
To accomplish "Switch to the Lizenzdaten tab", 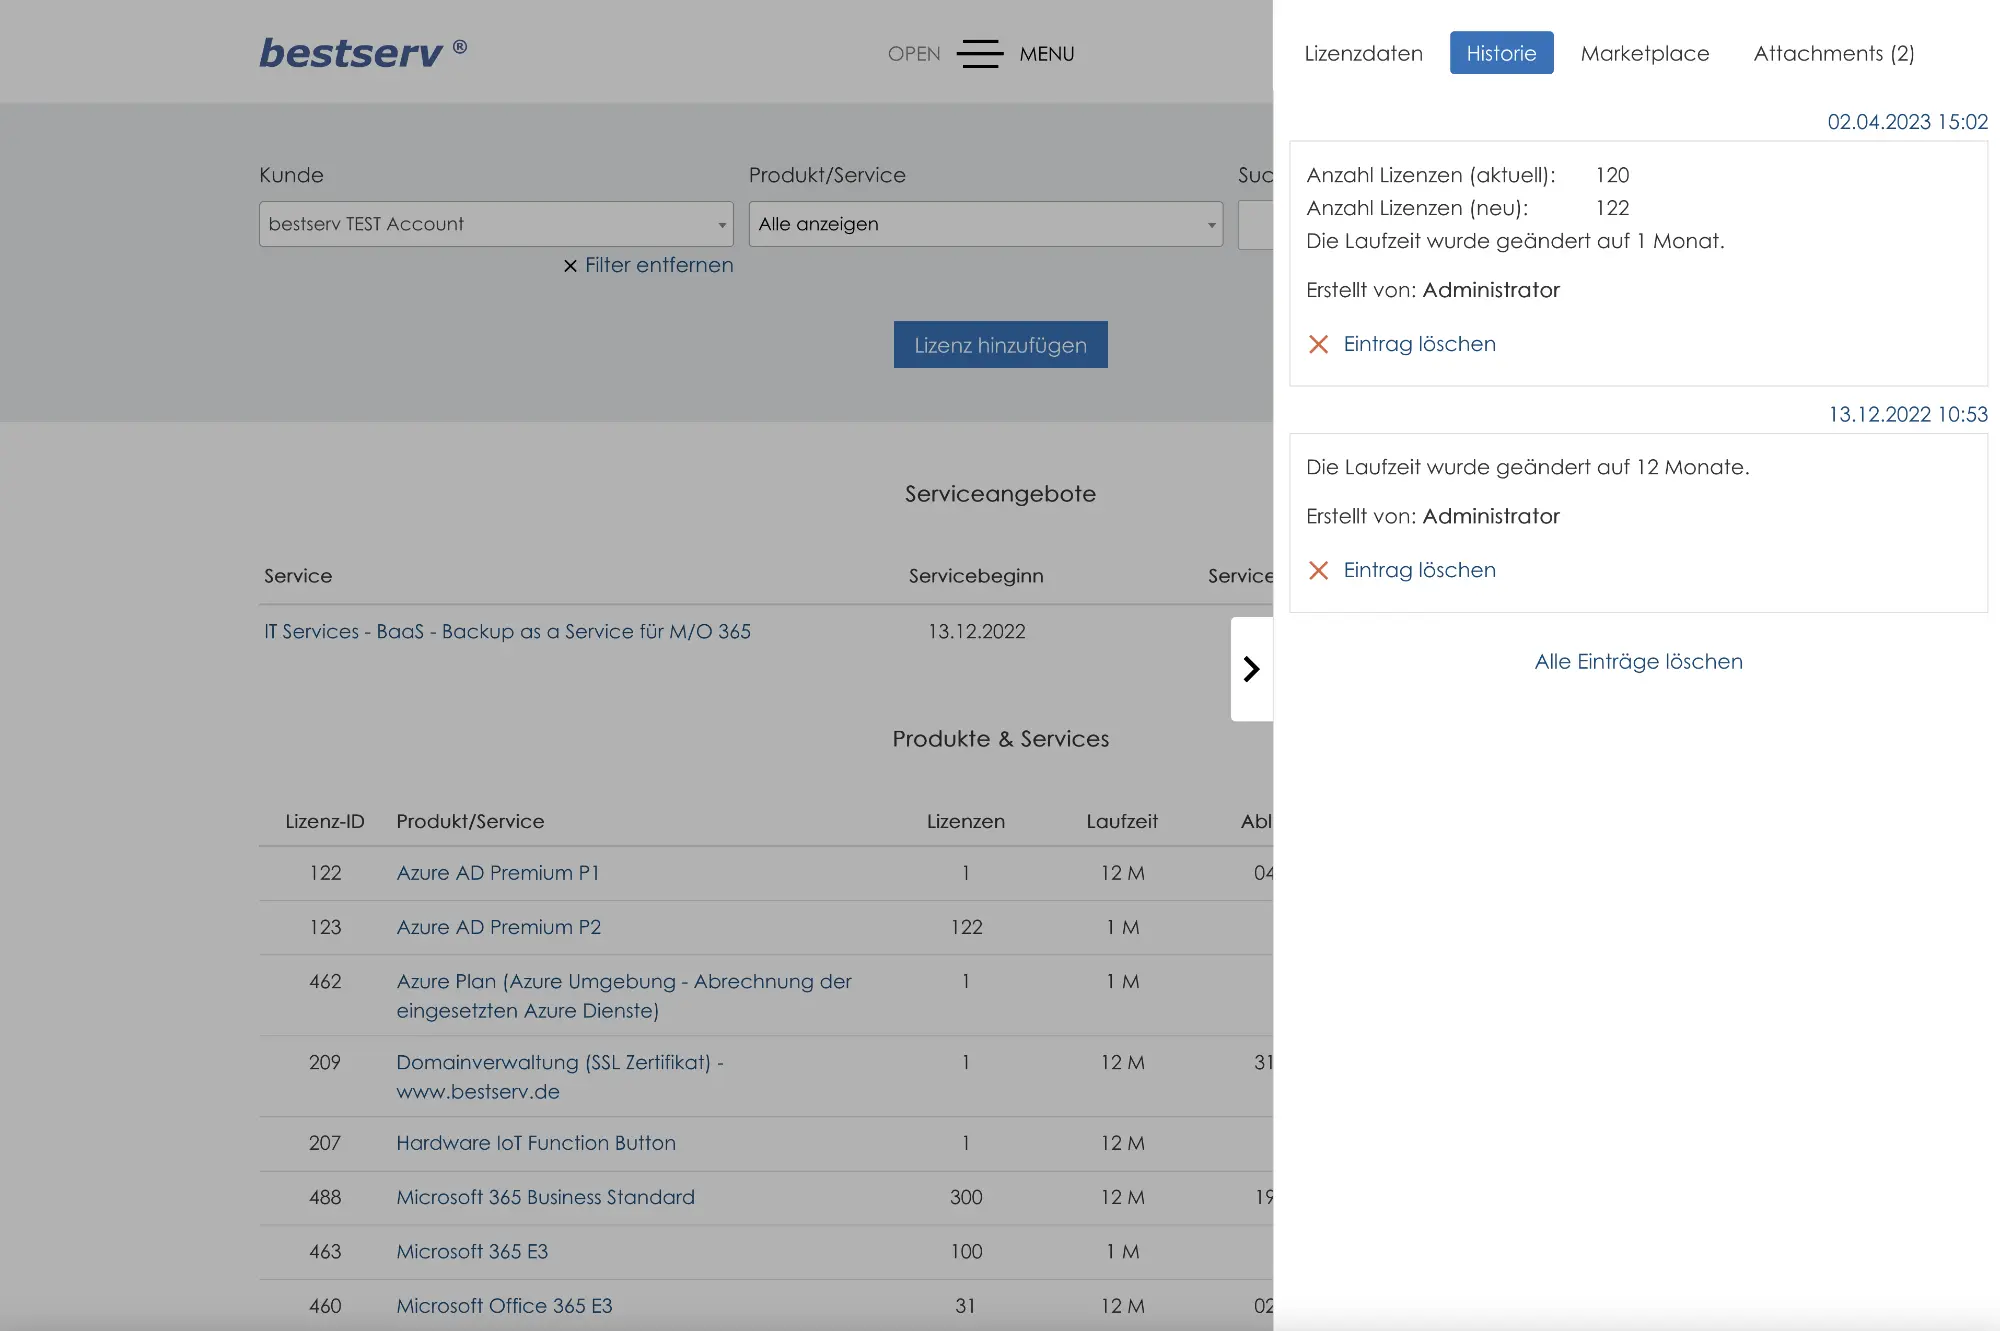I will pyautogui.click(x=1363, y=53).
